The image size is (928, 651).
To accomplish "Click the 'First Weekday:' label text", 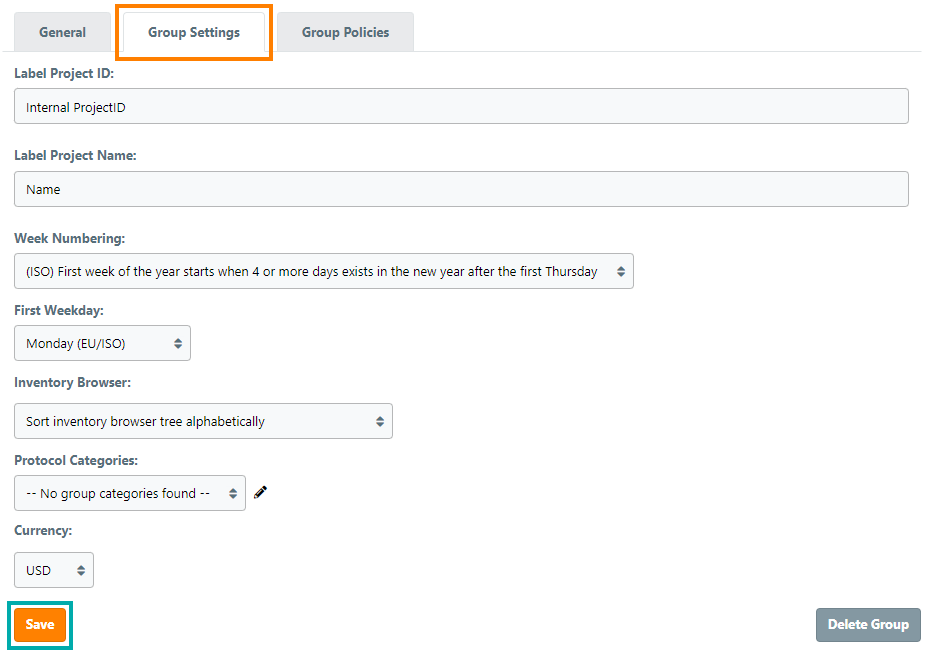I will tap(59, 311).
